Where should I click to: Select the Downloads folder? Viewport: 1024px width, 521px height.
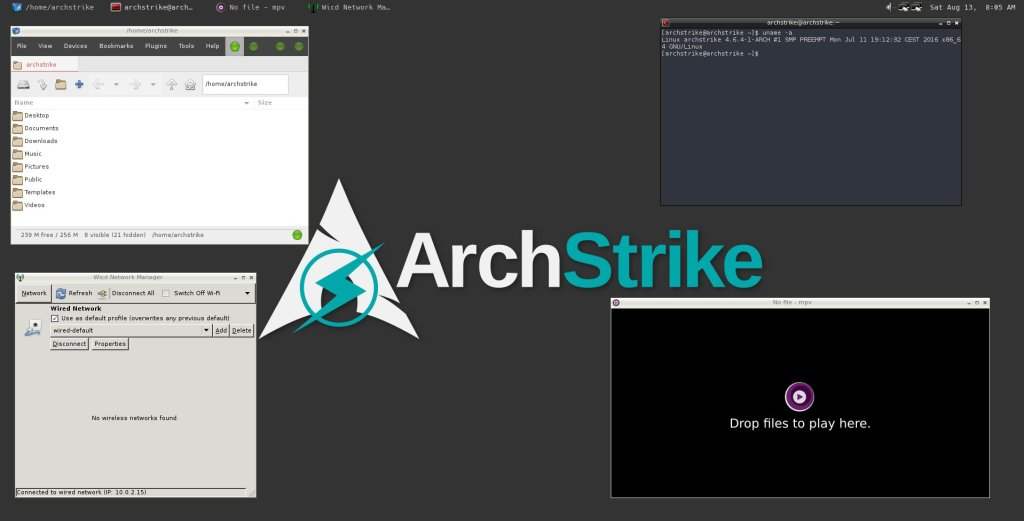point(35,141)
